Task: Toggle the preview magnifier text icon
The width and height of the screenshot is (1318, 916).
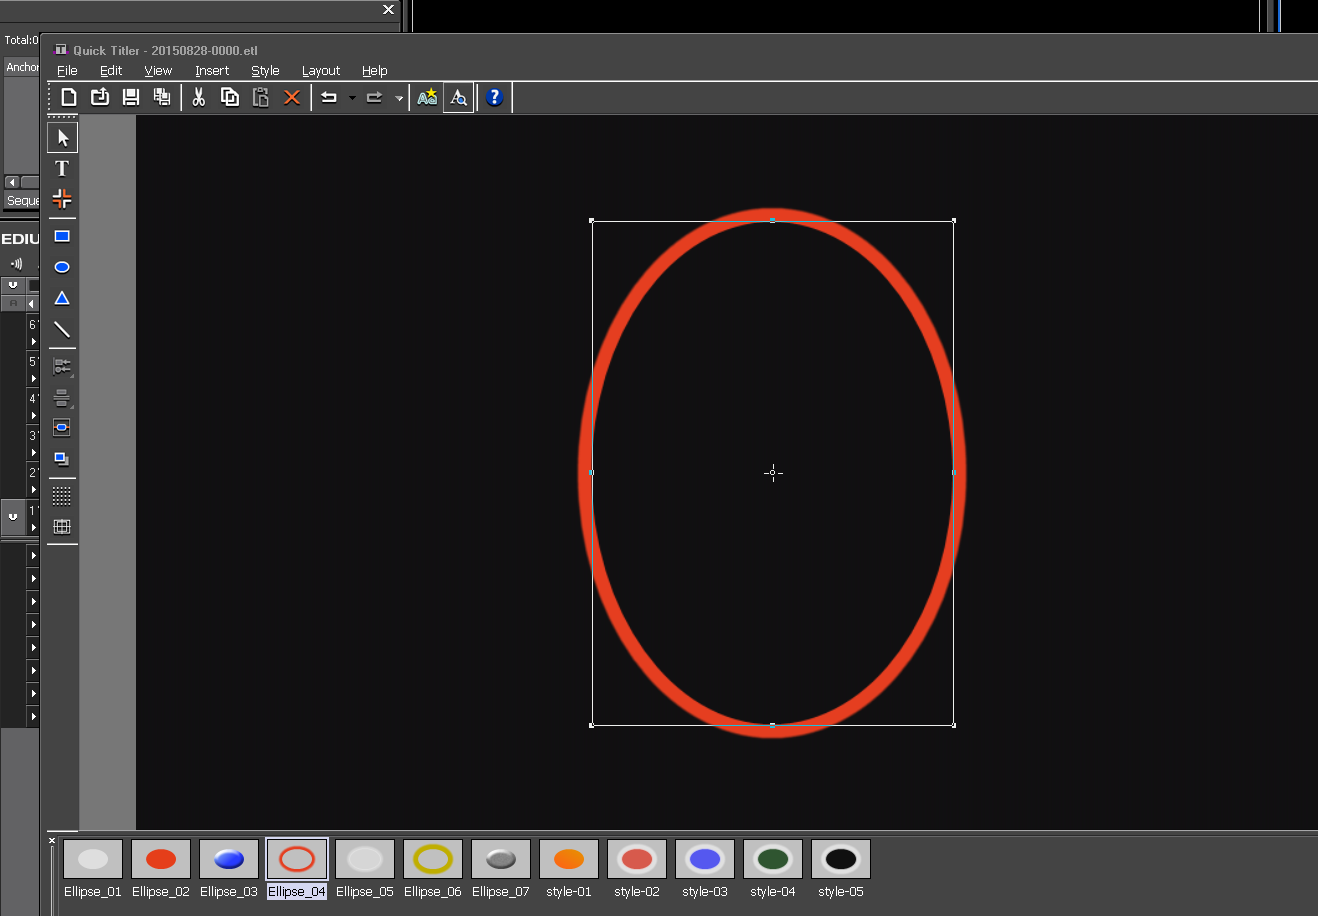Action: 458,97
